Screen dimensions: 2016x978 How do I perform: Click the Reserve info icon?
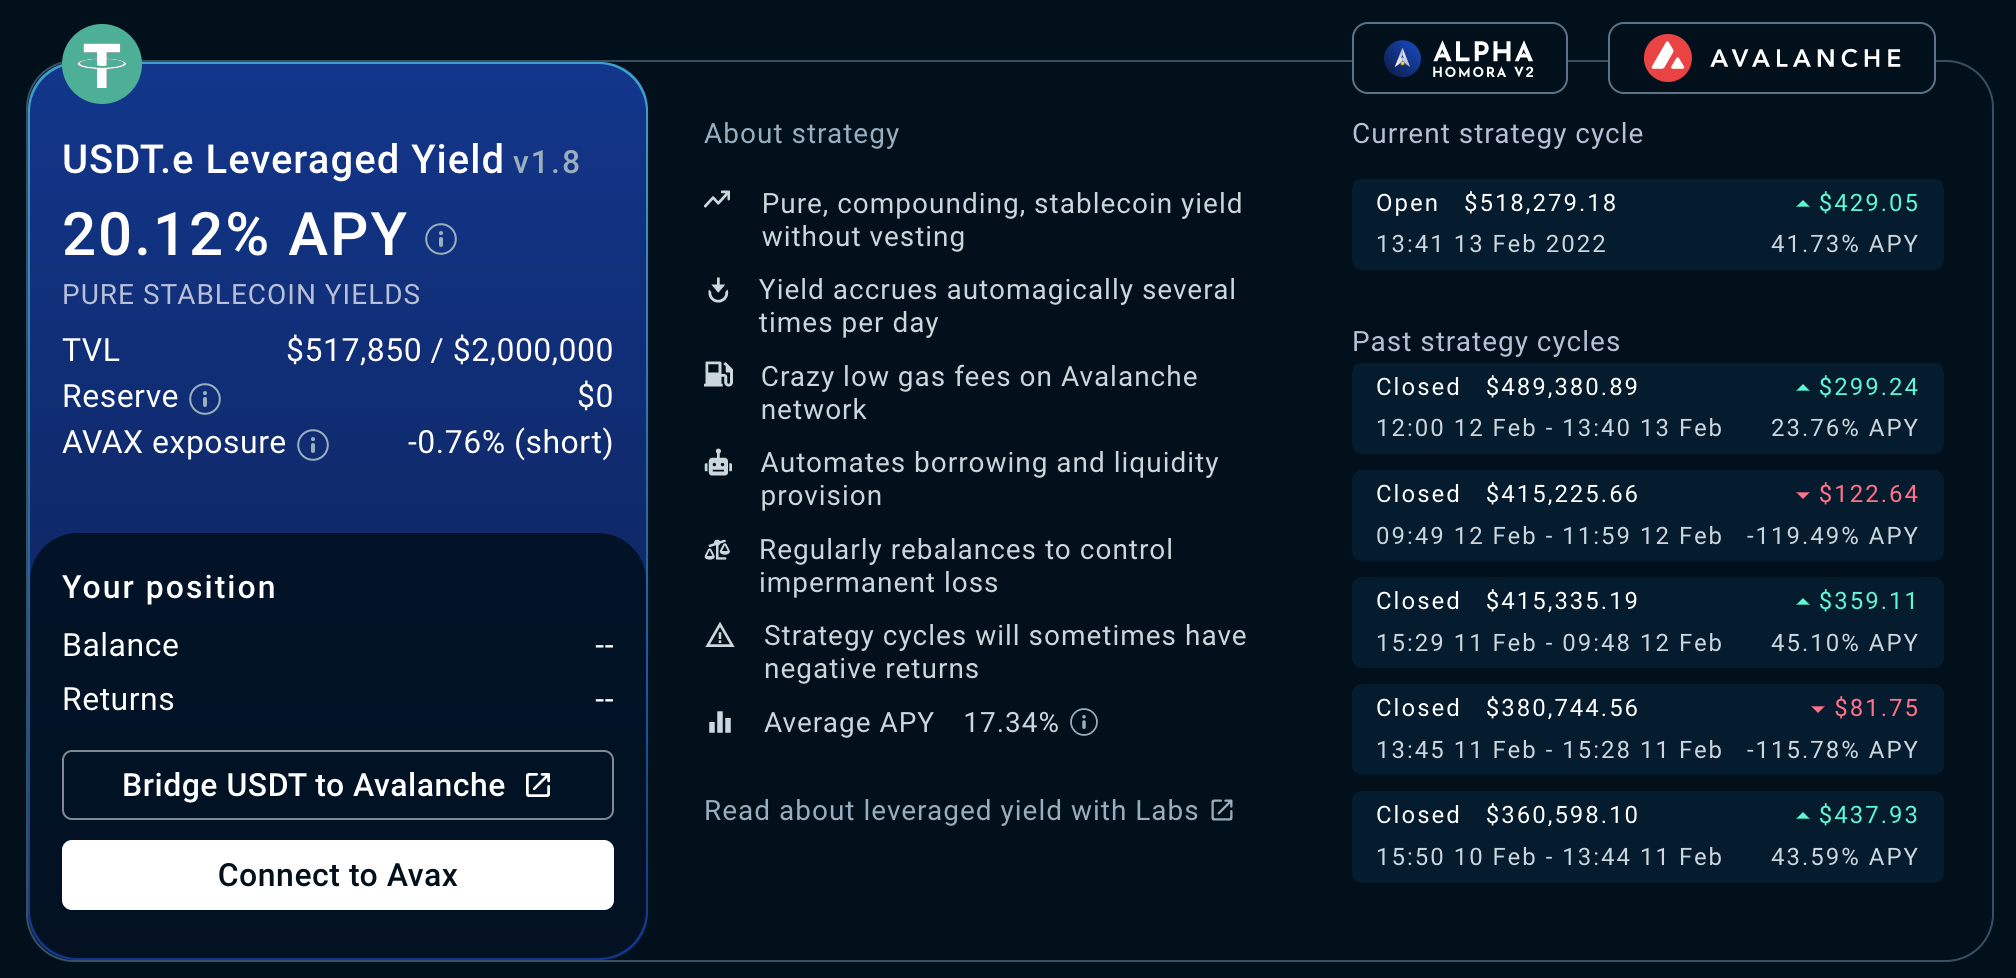(205, 399)
